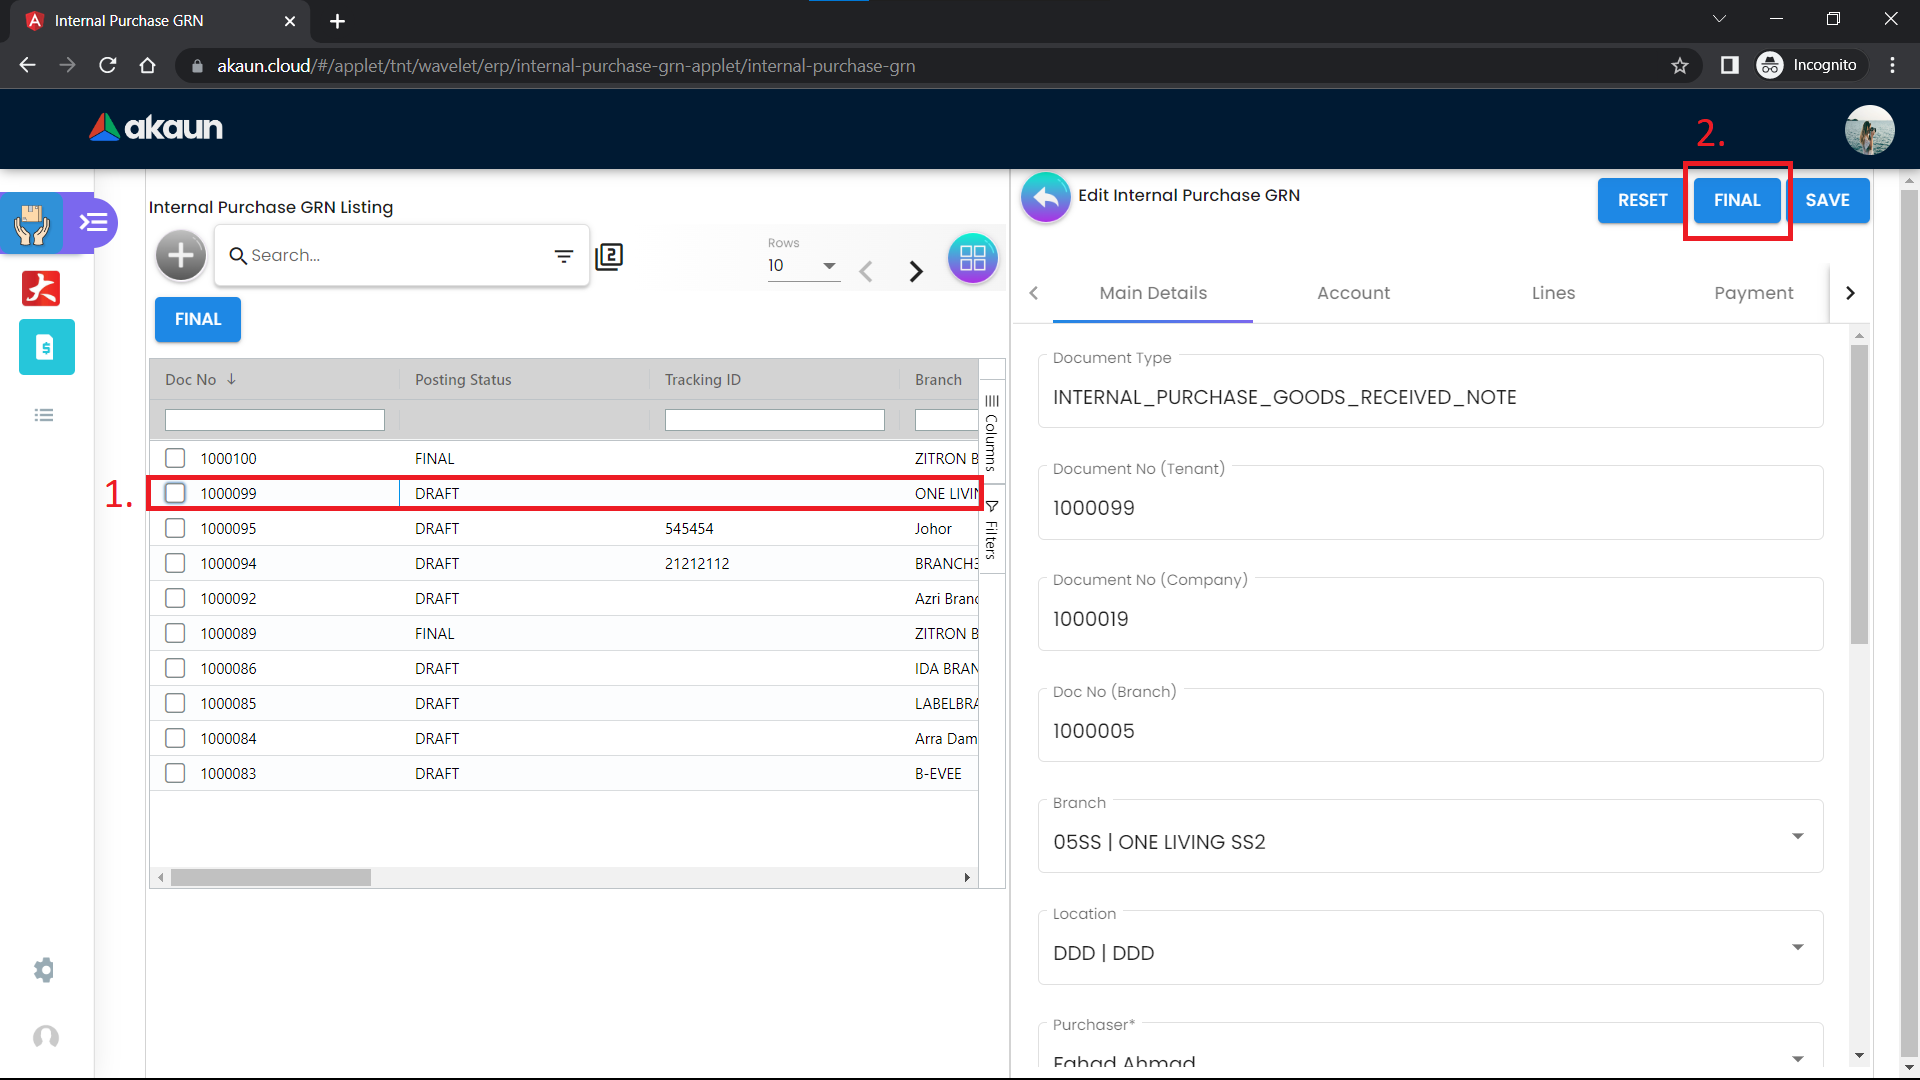
Task: Switch to the Account tab
Action: pyautogui.click(x=1353, y=293)
